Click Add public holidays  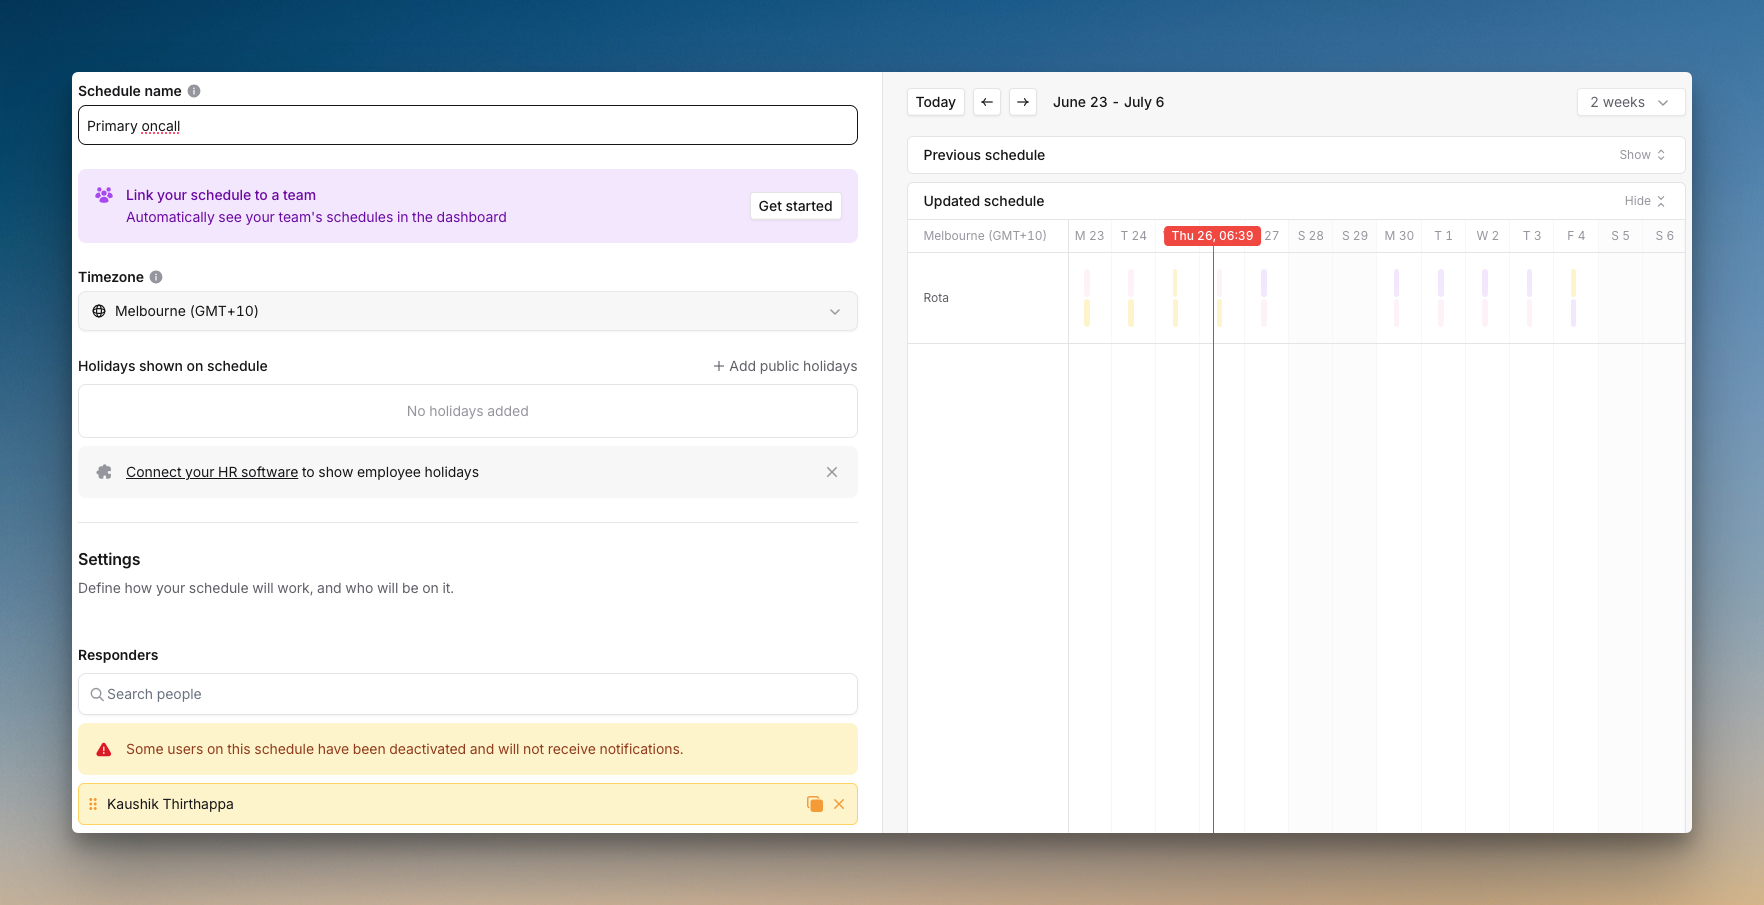(785, 366)
